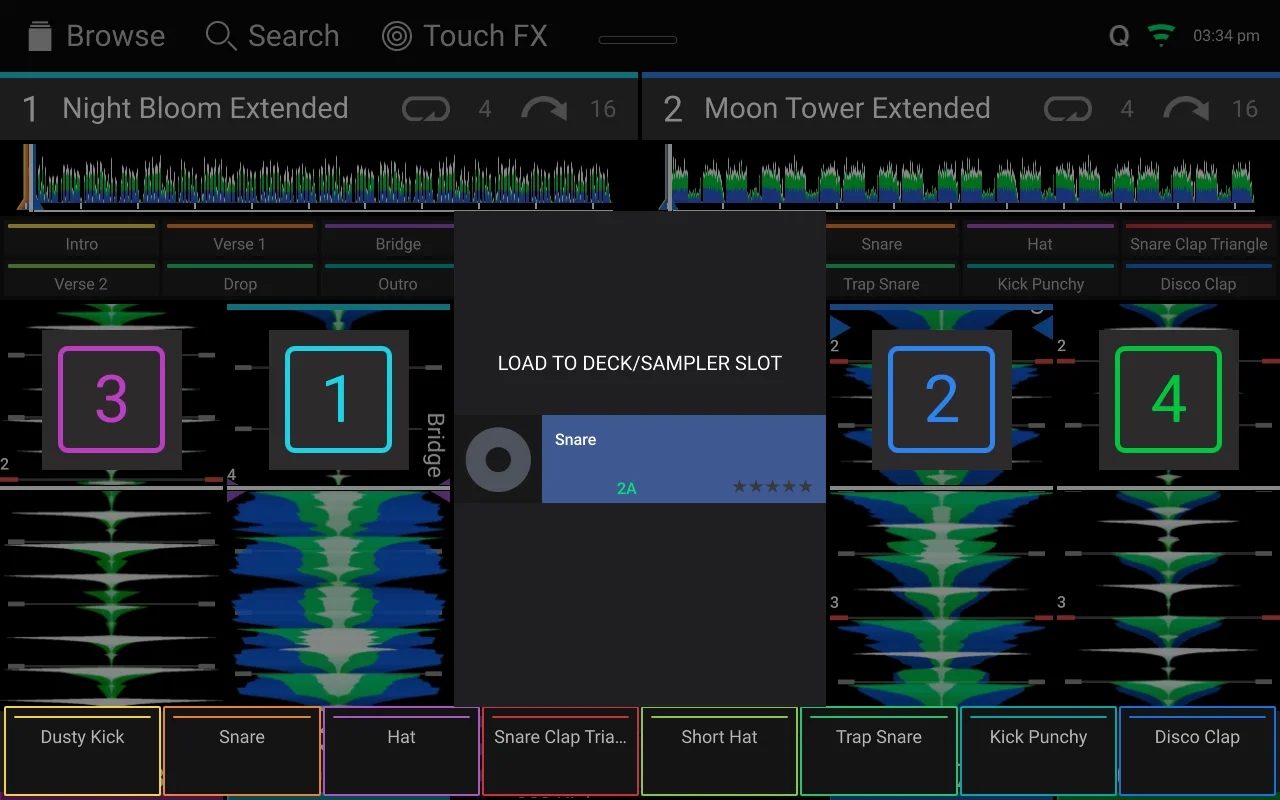The image size is (1280, 800).
Task: Trigger the Bridge hot cue
Action: (x=389, y=242)
